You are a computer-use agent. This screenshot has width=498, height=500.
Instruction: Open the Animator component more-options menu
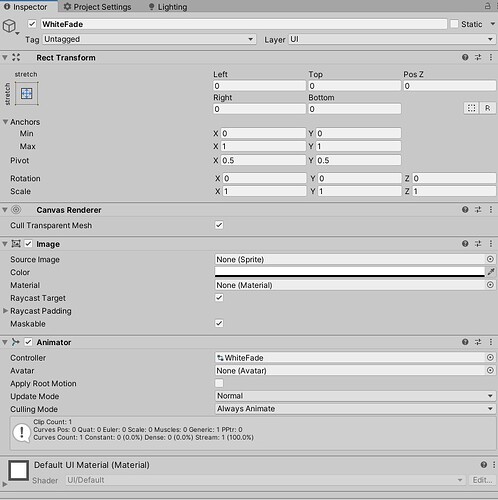click(491, 342)
